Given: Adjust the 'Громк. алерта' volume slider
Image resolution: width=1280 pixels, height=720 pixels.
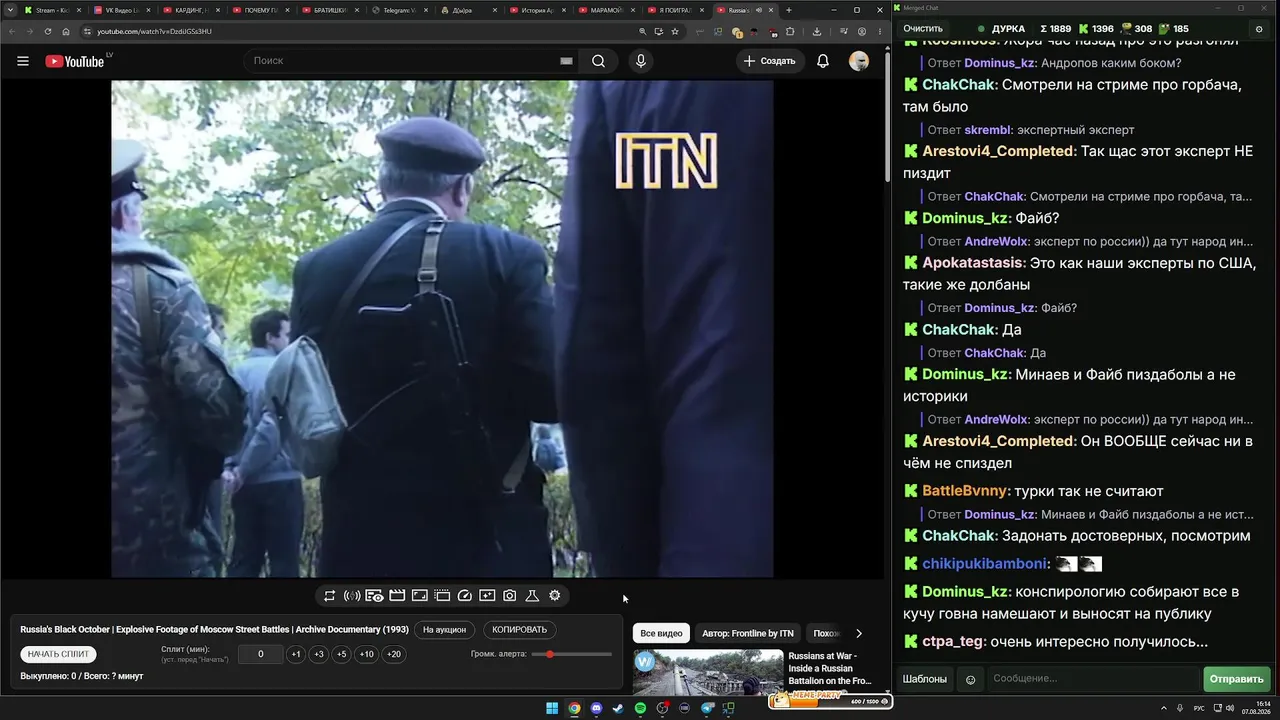Looking at the screenshot, I should 572,654.
